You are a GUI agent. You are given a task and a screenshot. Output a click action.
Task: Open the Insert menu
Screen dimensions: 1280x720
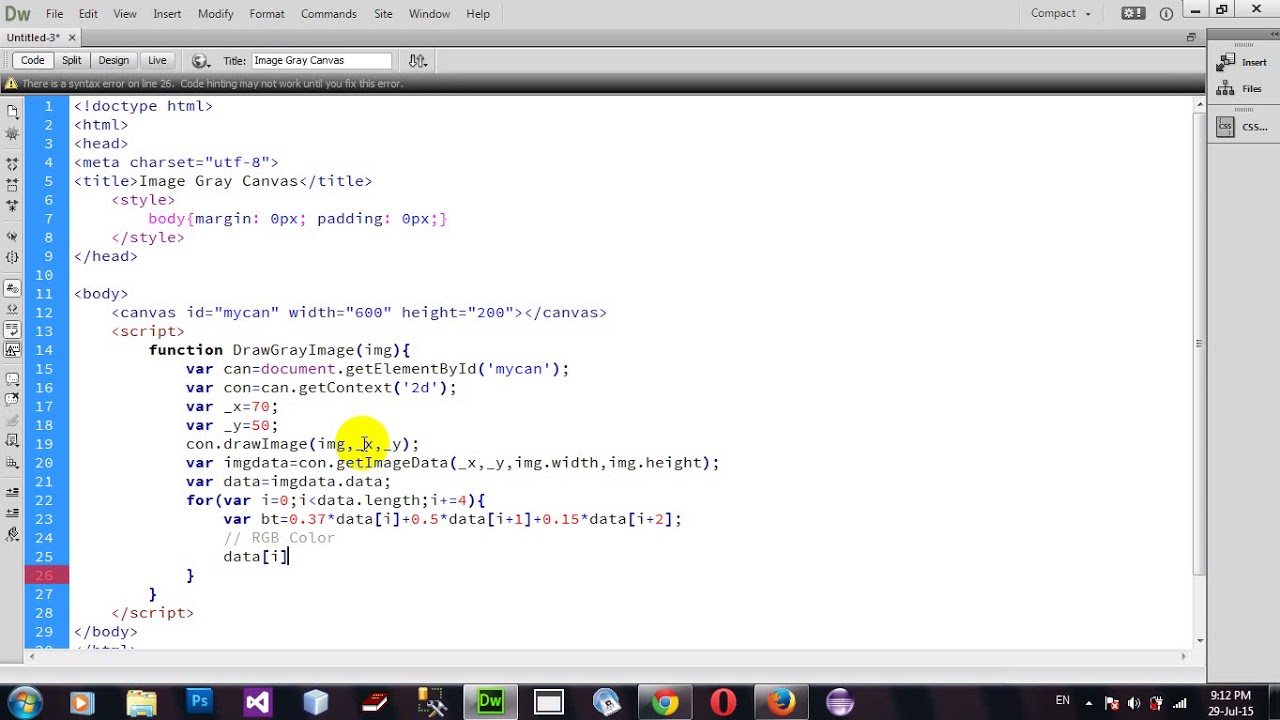point(167,14)
